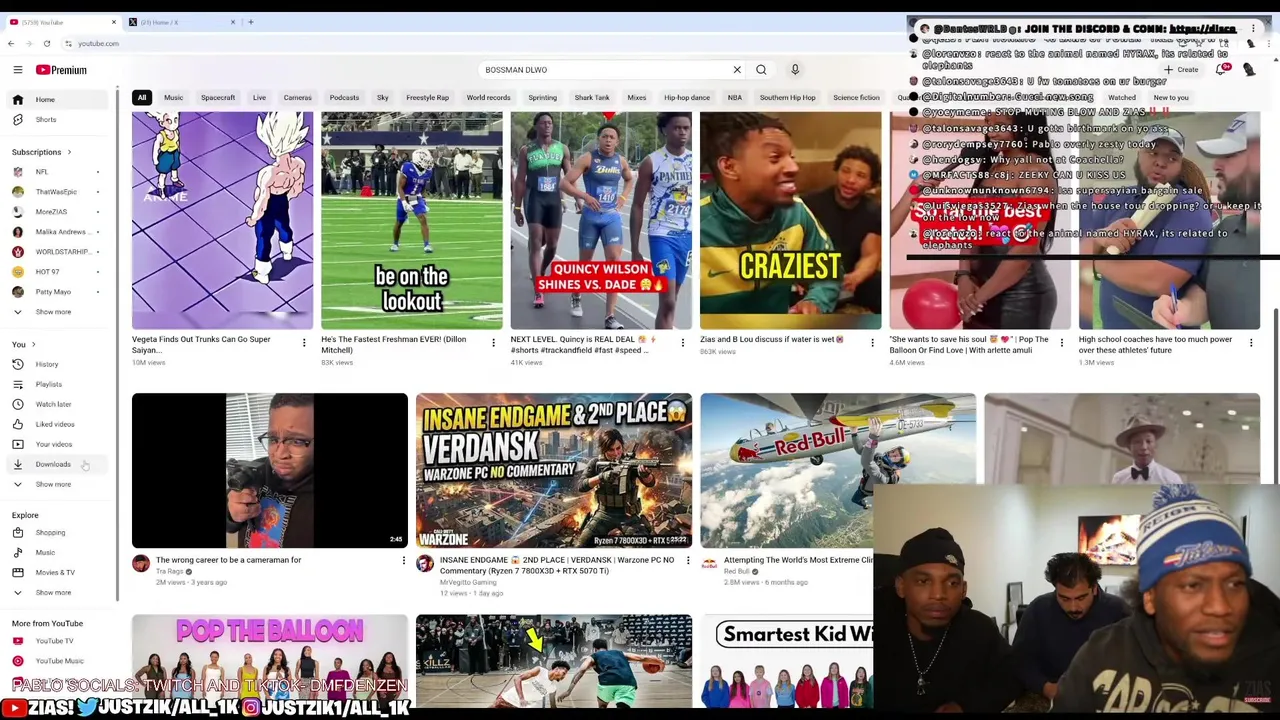Expand the Subscriptions section chevron

(69, 152)
